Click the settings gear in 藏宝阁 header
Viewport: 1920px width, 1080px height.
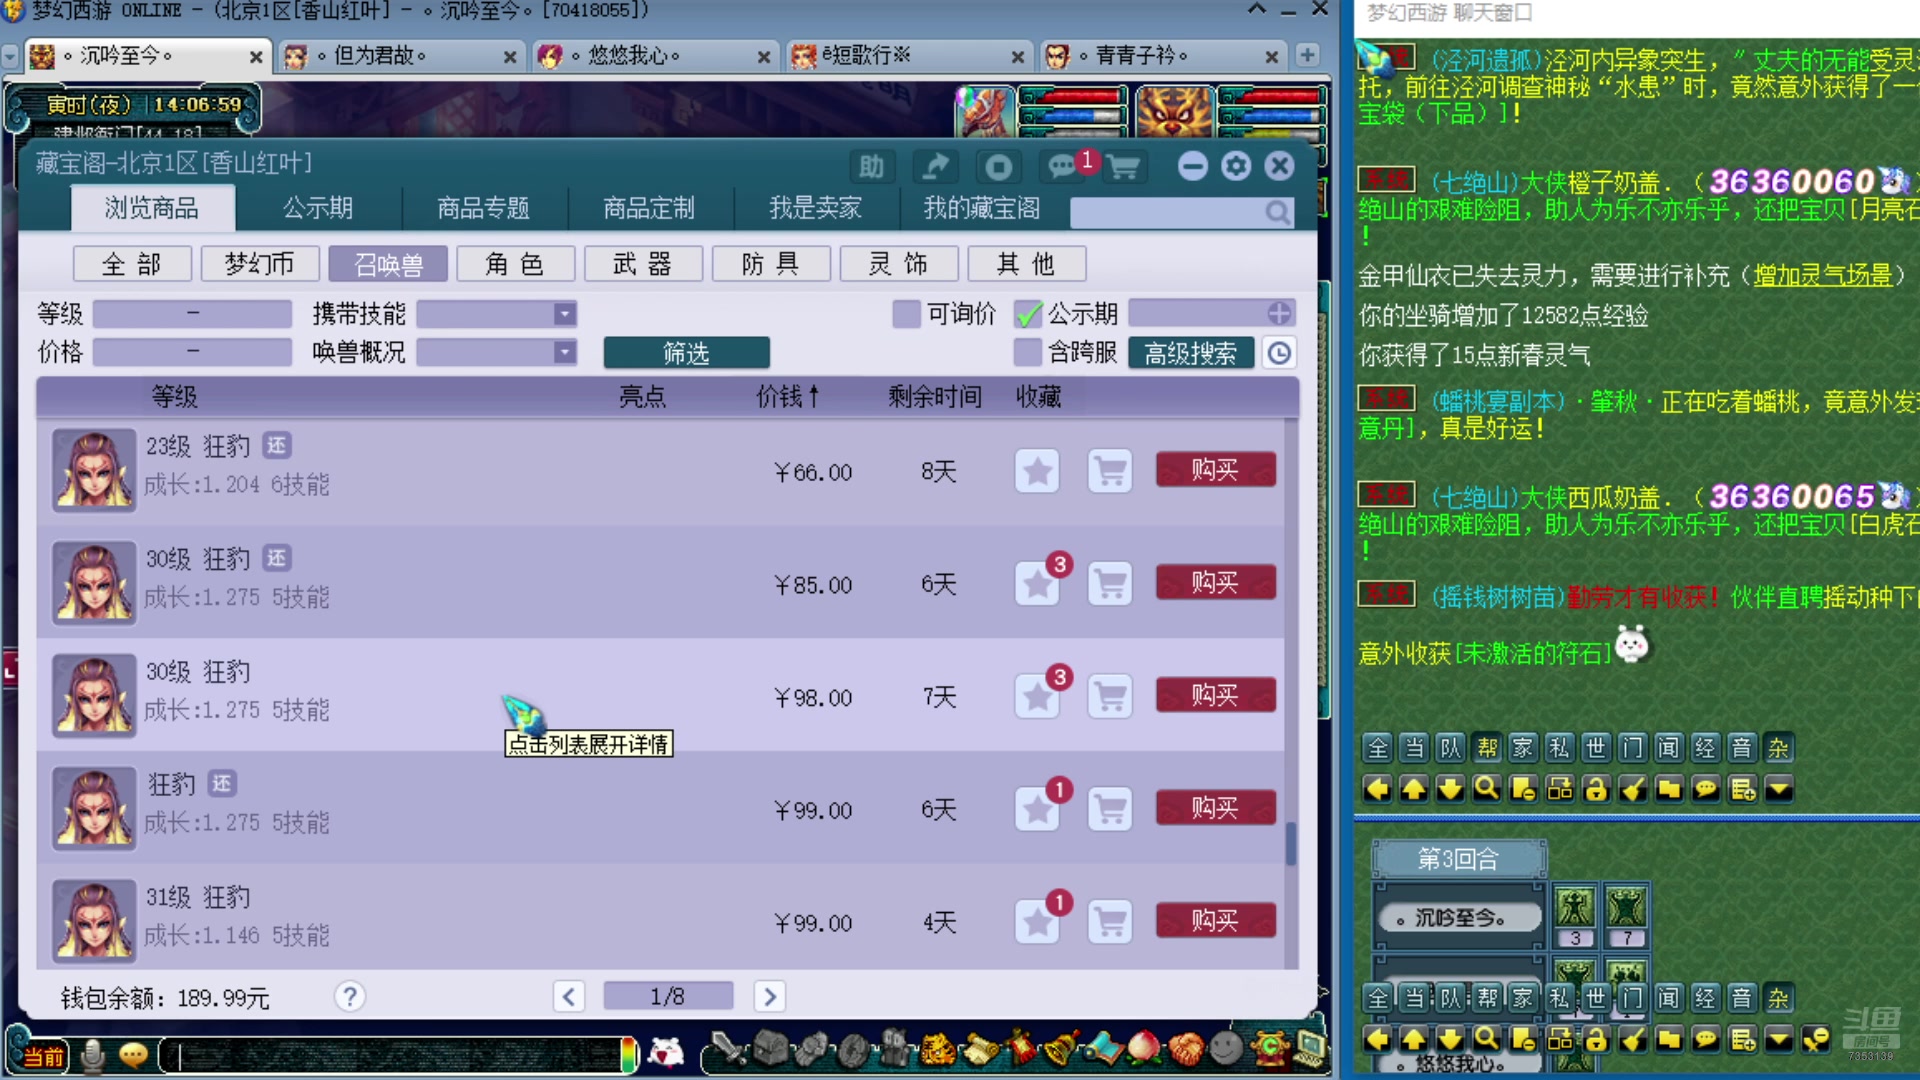(1236, 166)
